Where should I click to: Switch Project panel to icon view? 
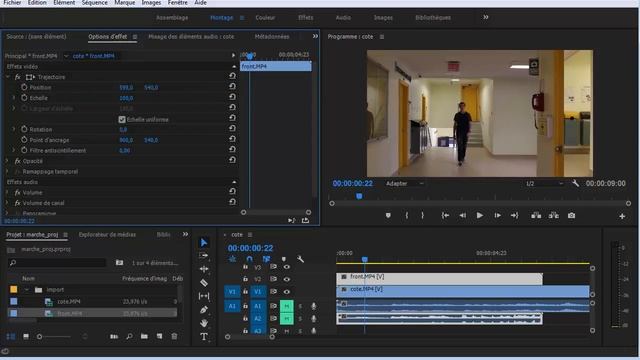[x=26, y=336]
